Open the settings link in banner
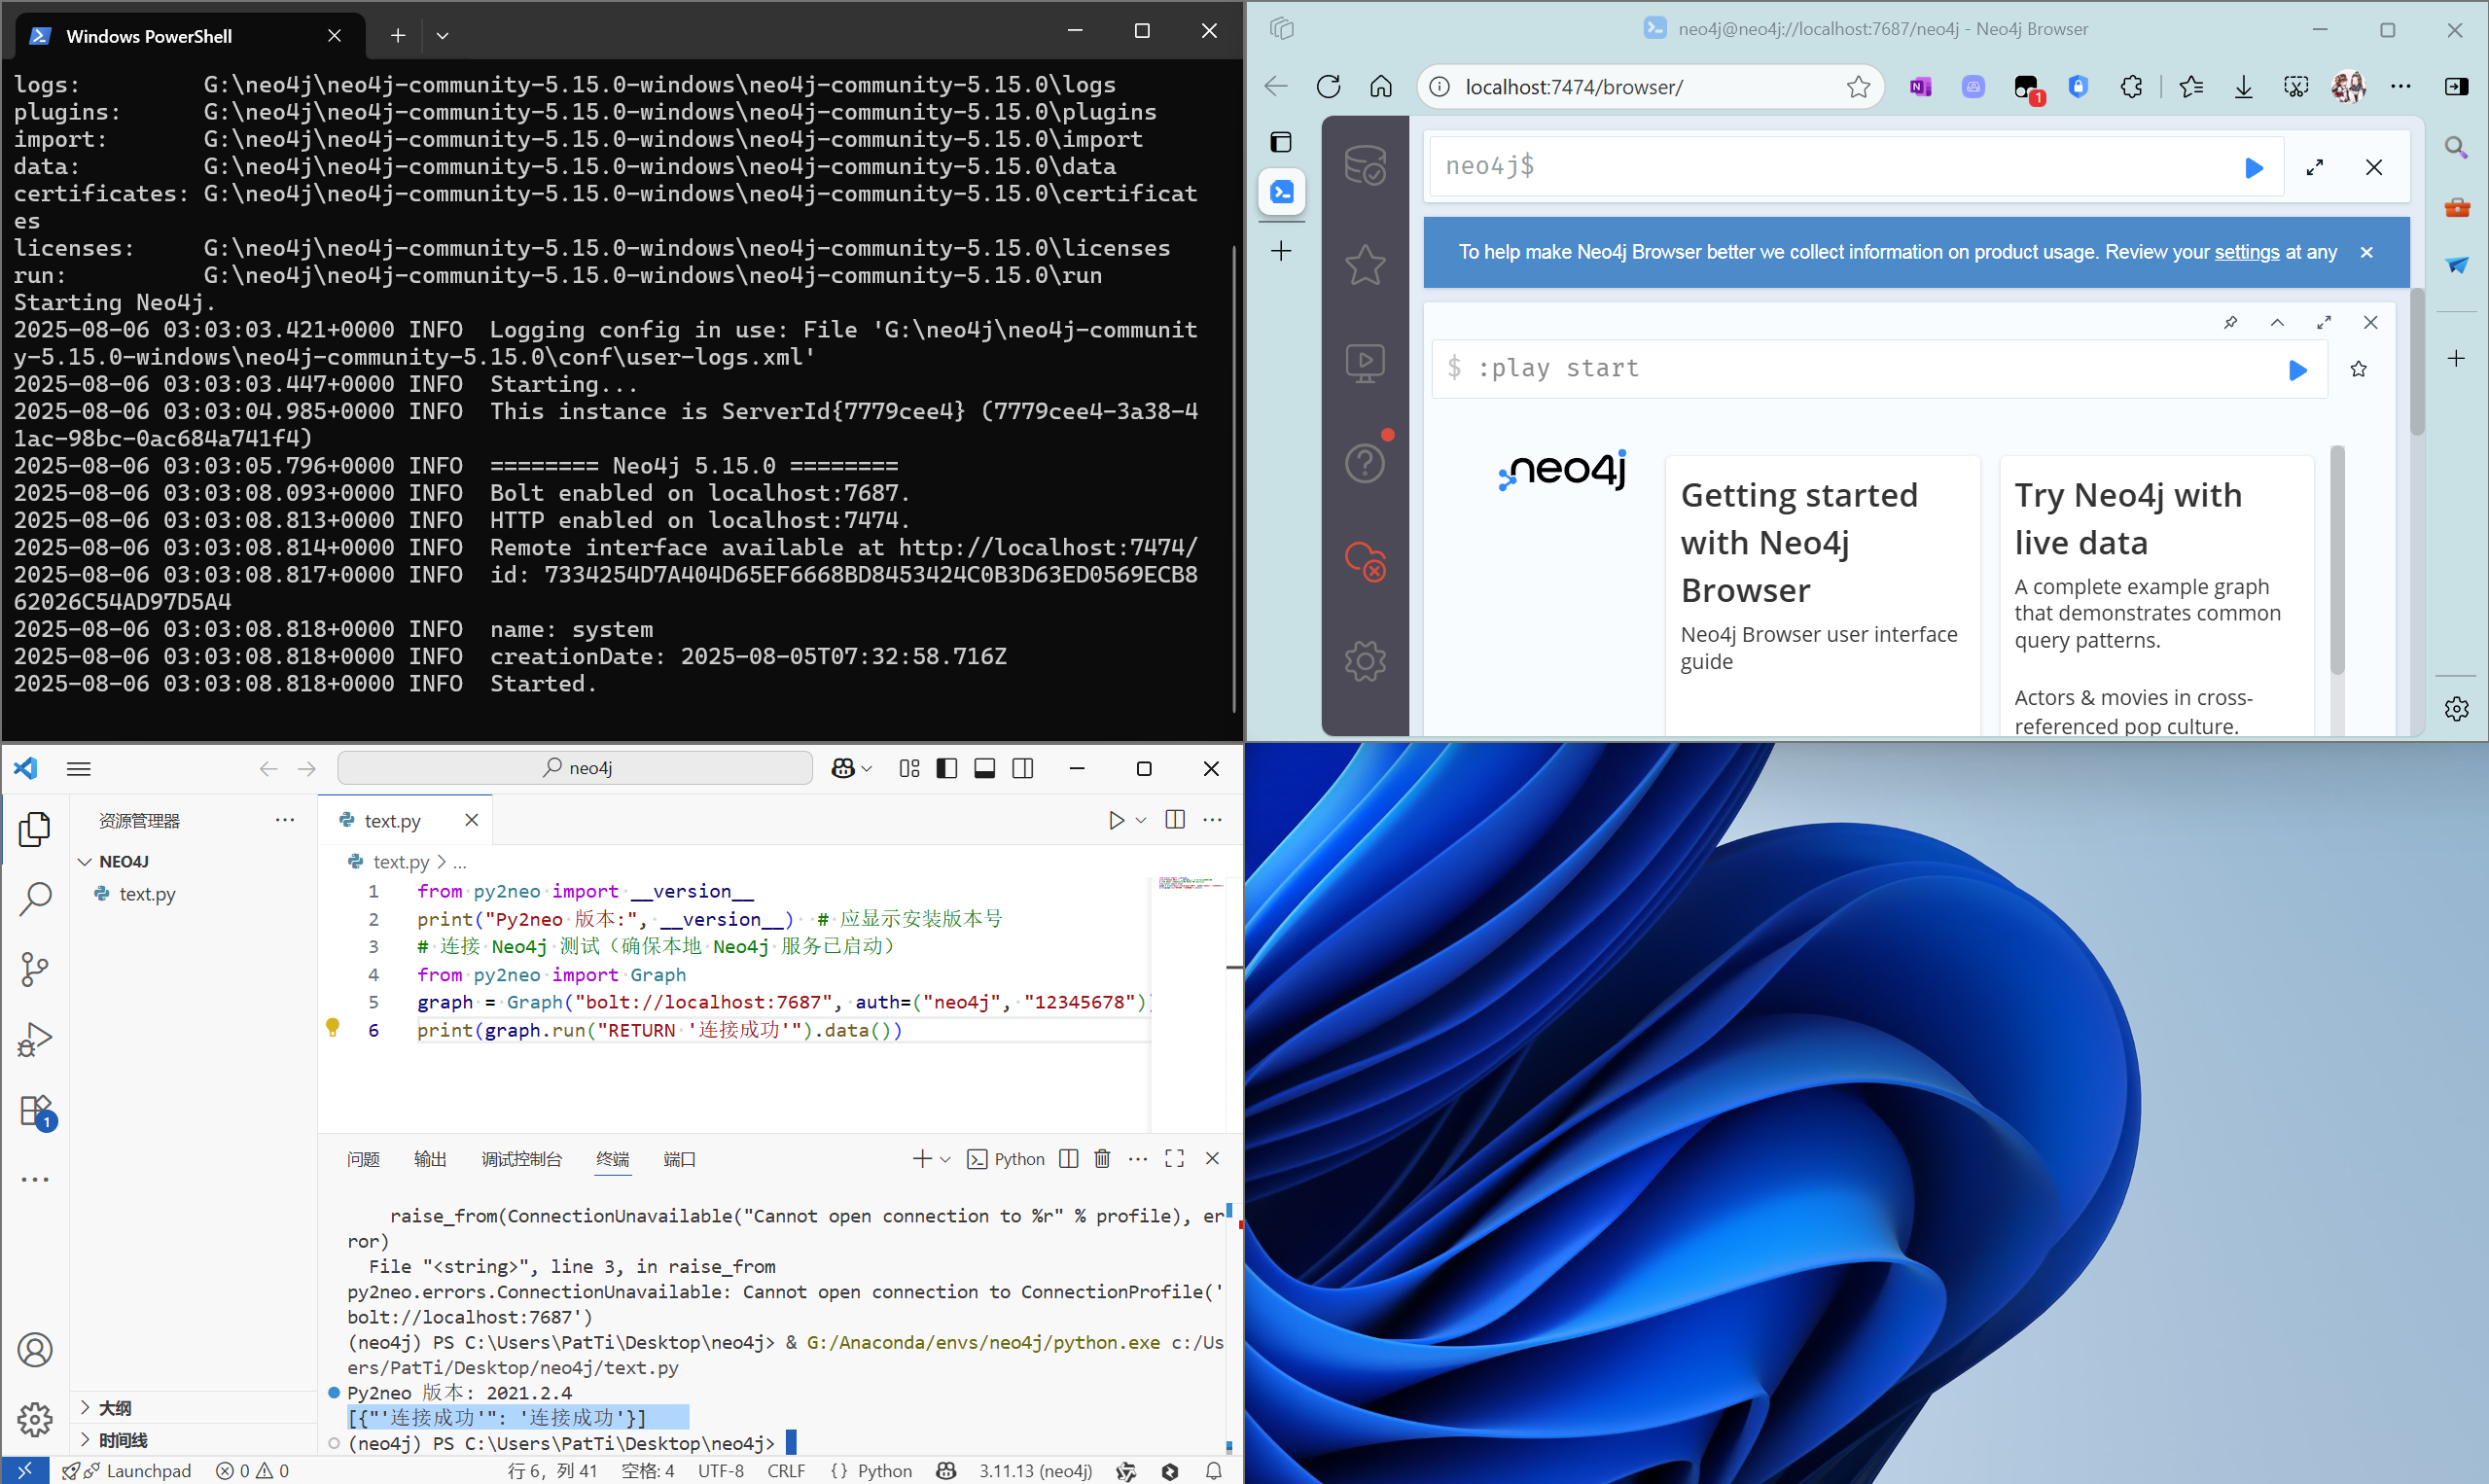The image size is (2489, 1484). [2246, 252]
